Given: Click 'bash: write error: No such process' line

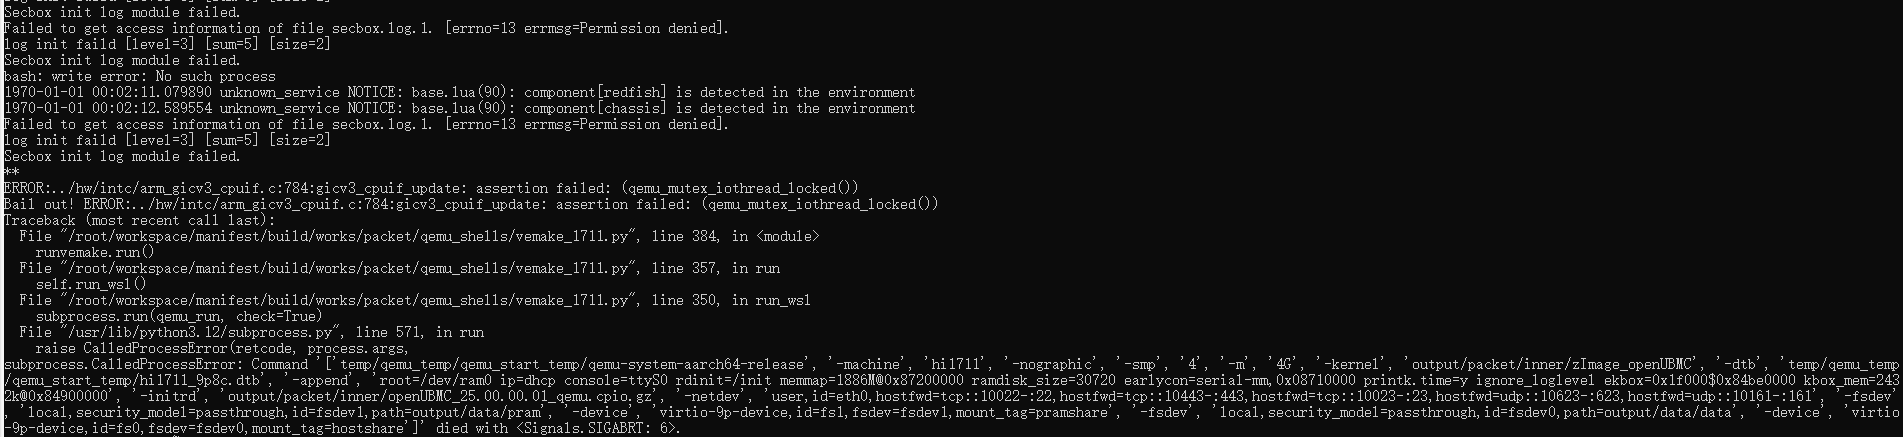Looking at the screenshot, I should click(139, 76).
